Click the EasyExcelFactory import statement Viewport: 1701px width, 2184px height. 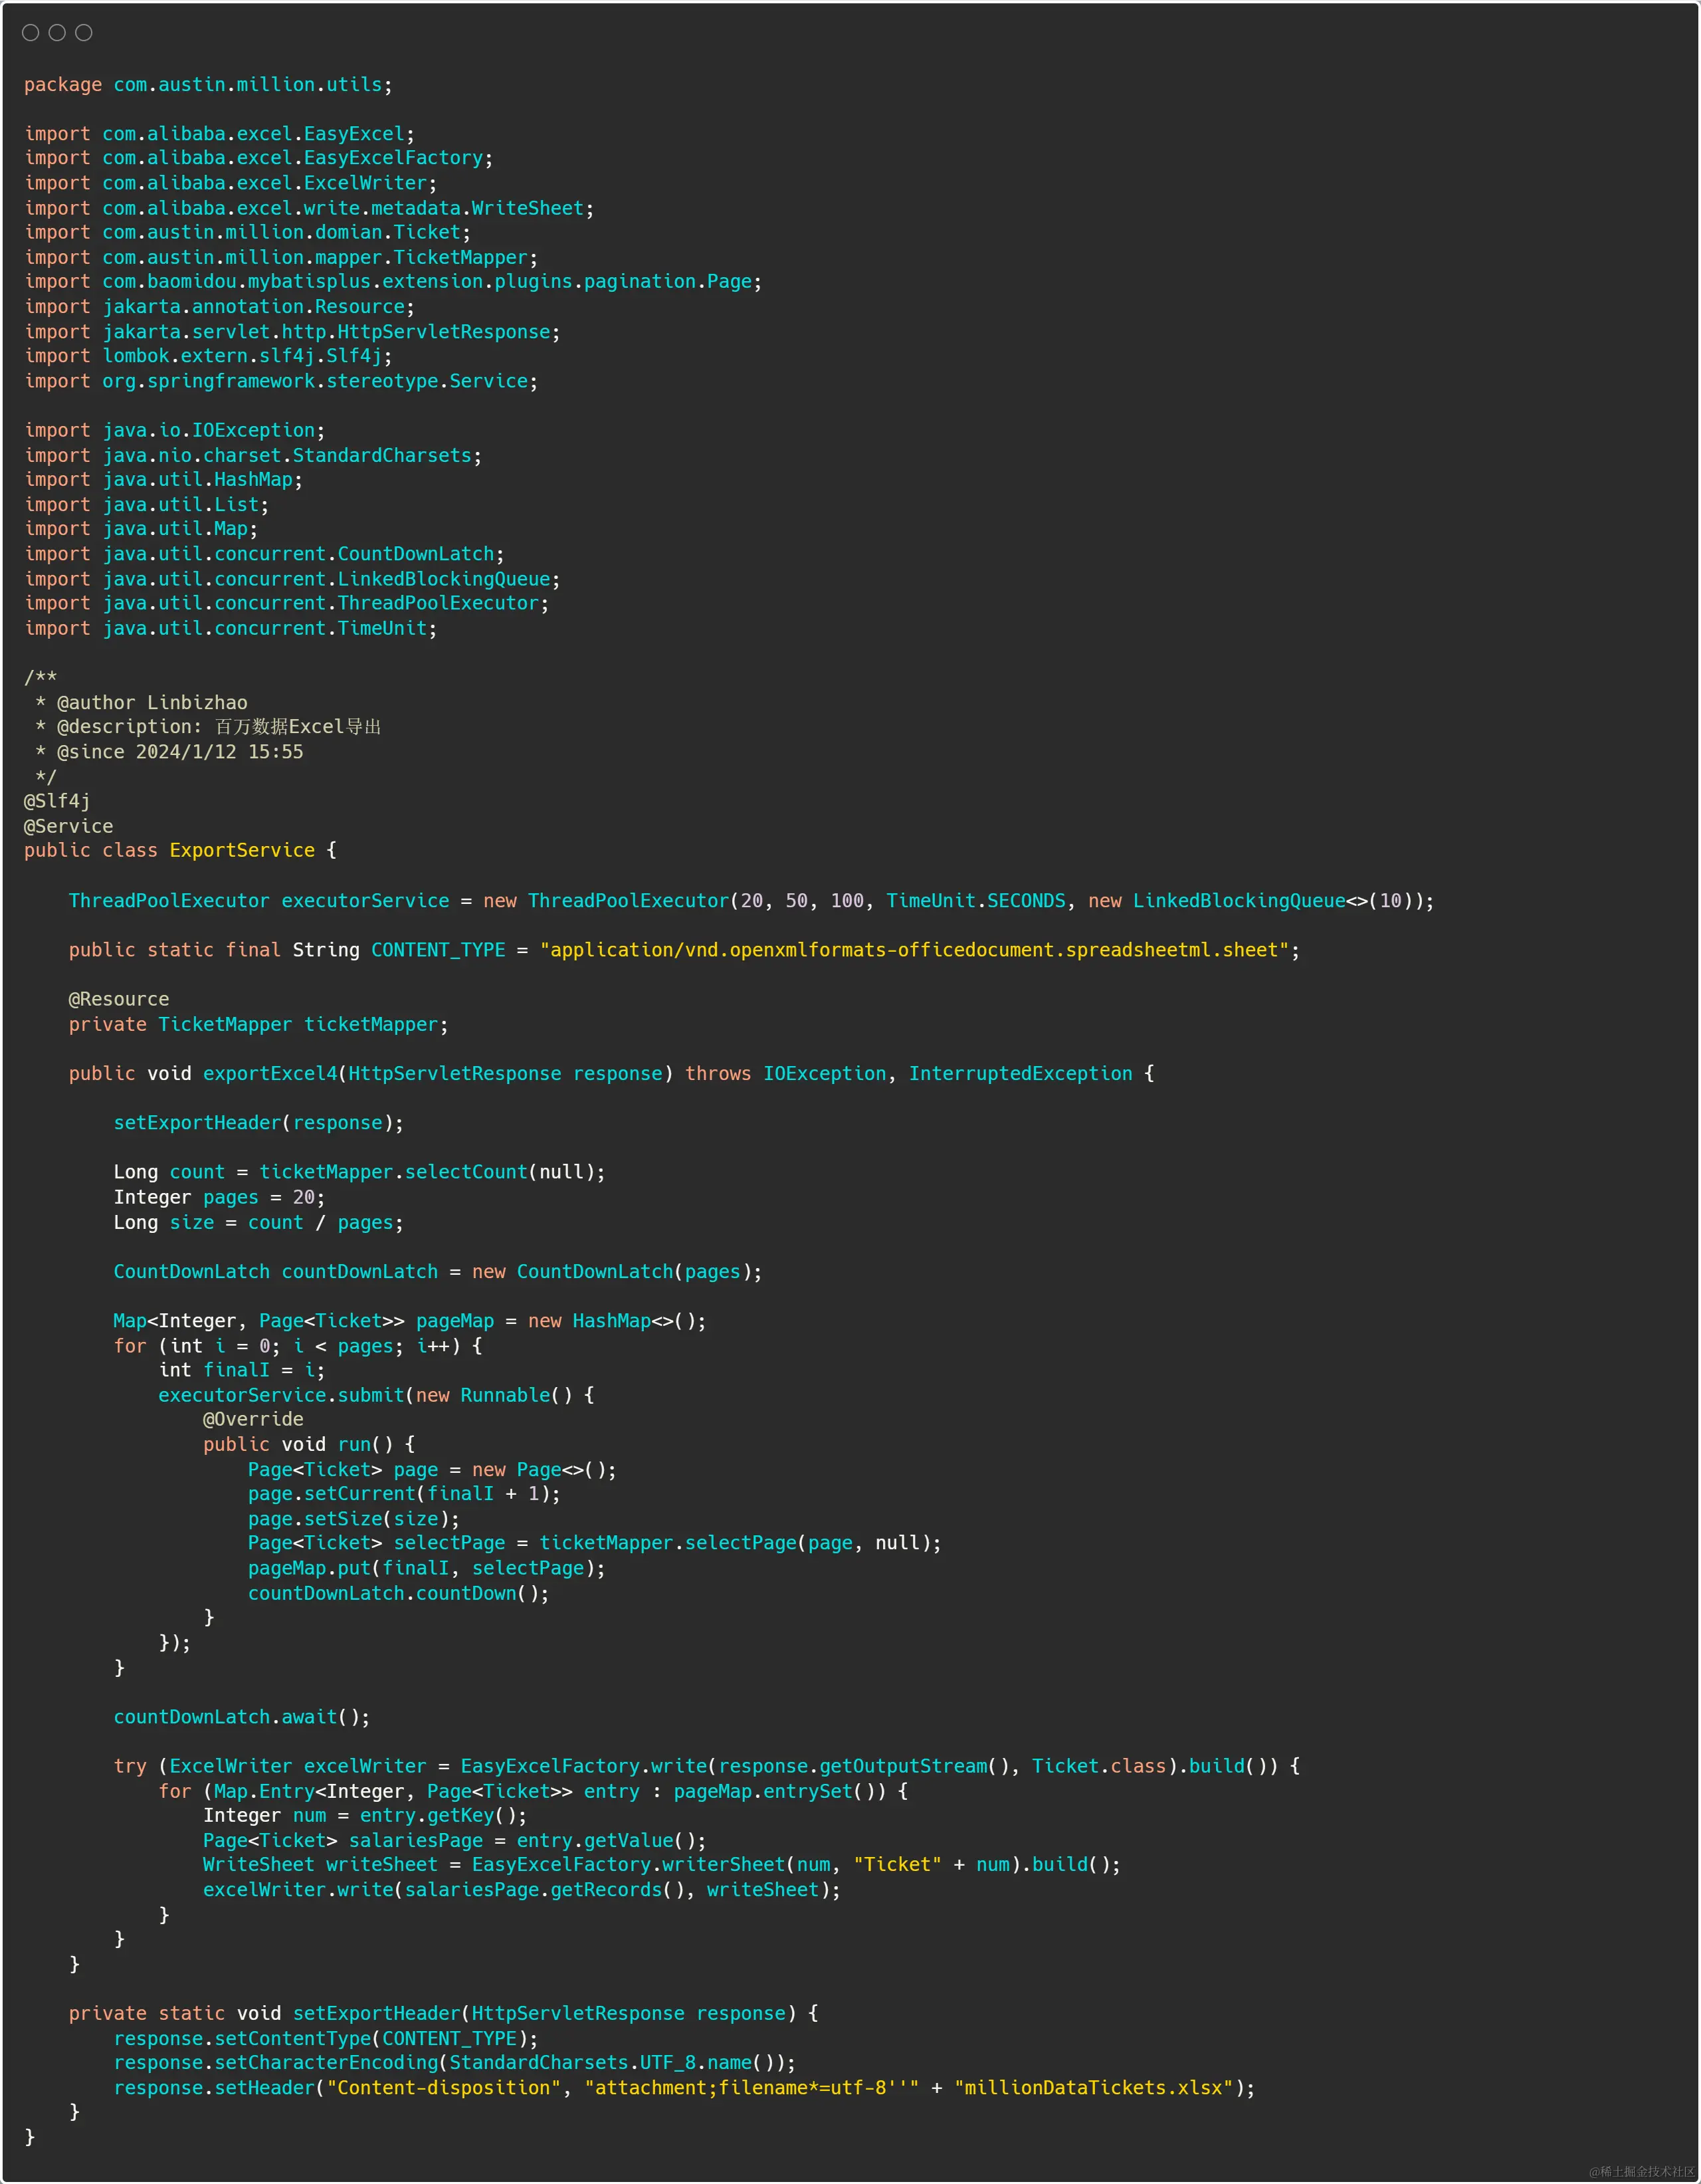click(x=258, y=158)
